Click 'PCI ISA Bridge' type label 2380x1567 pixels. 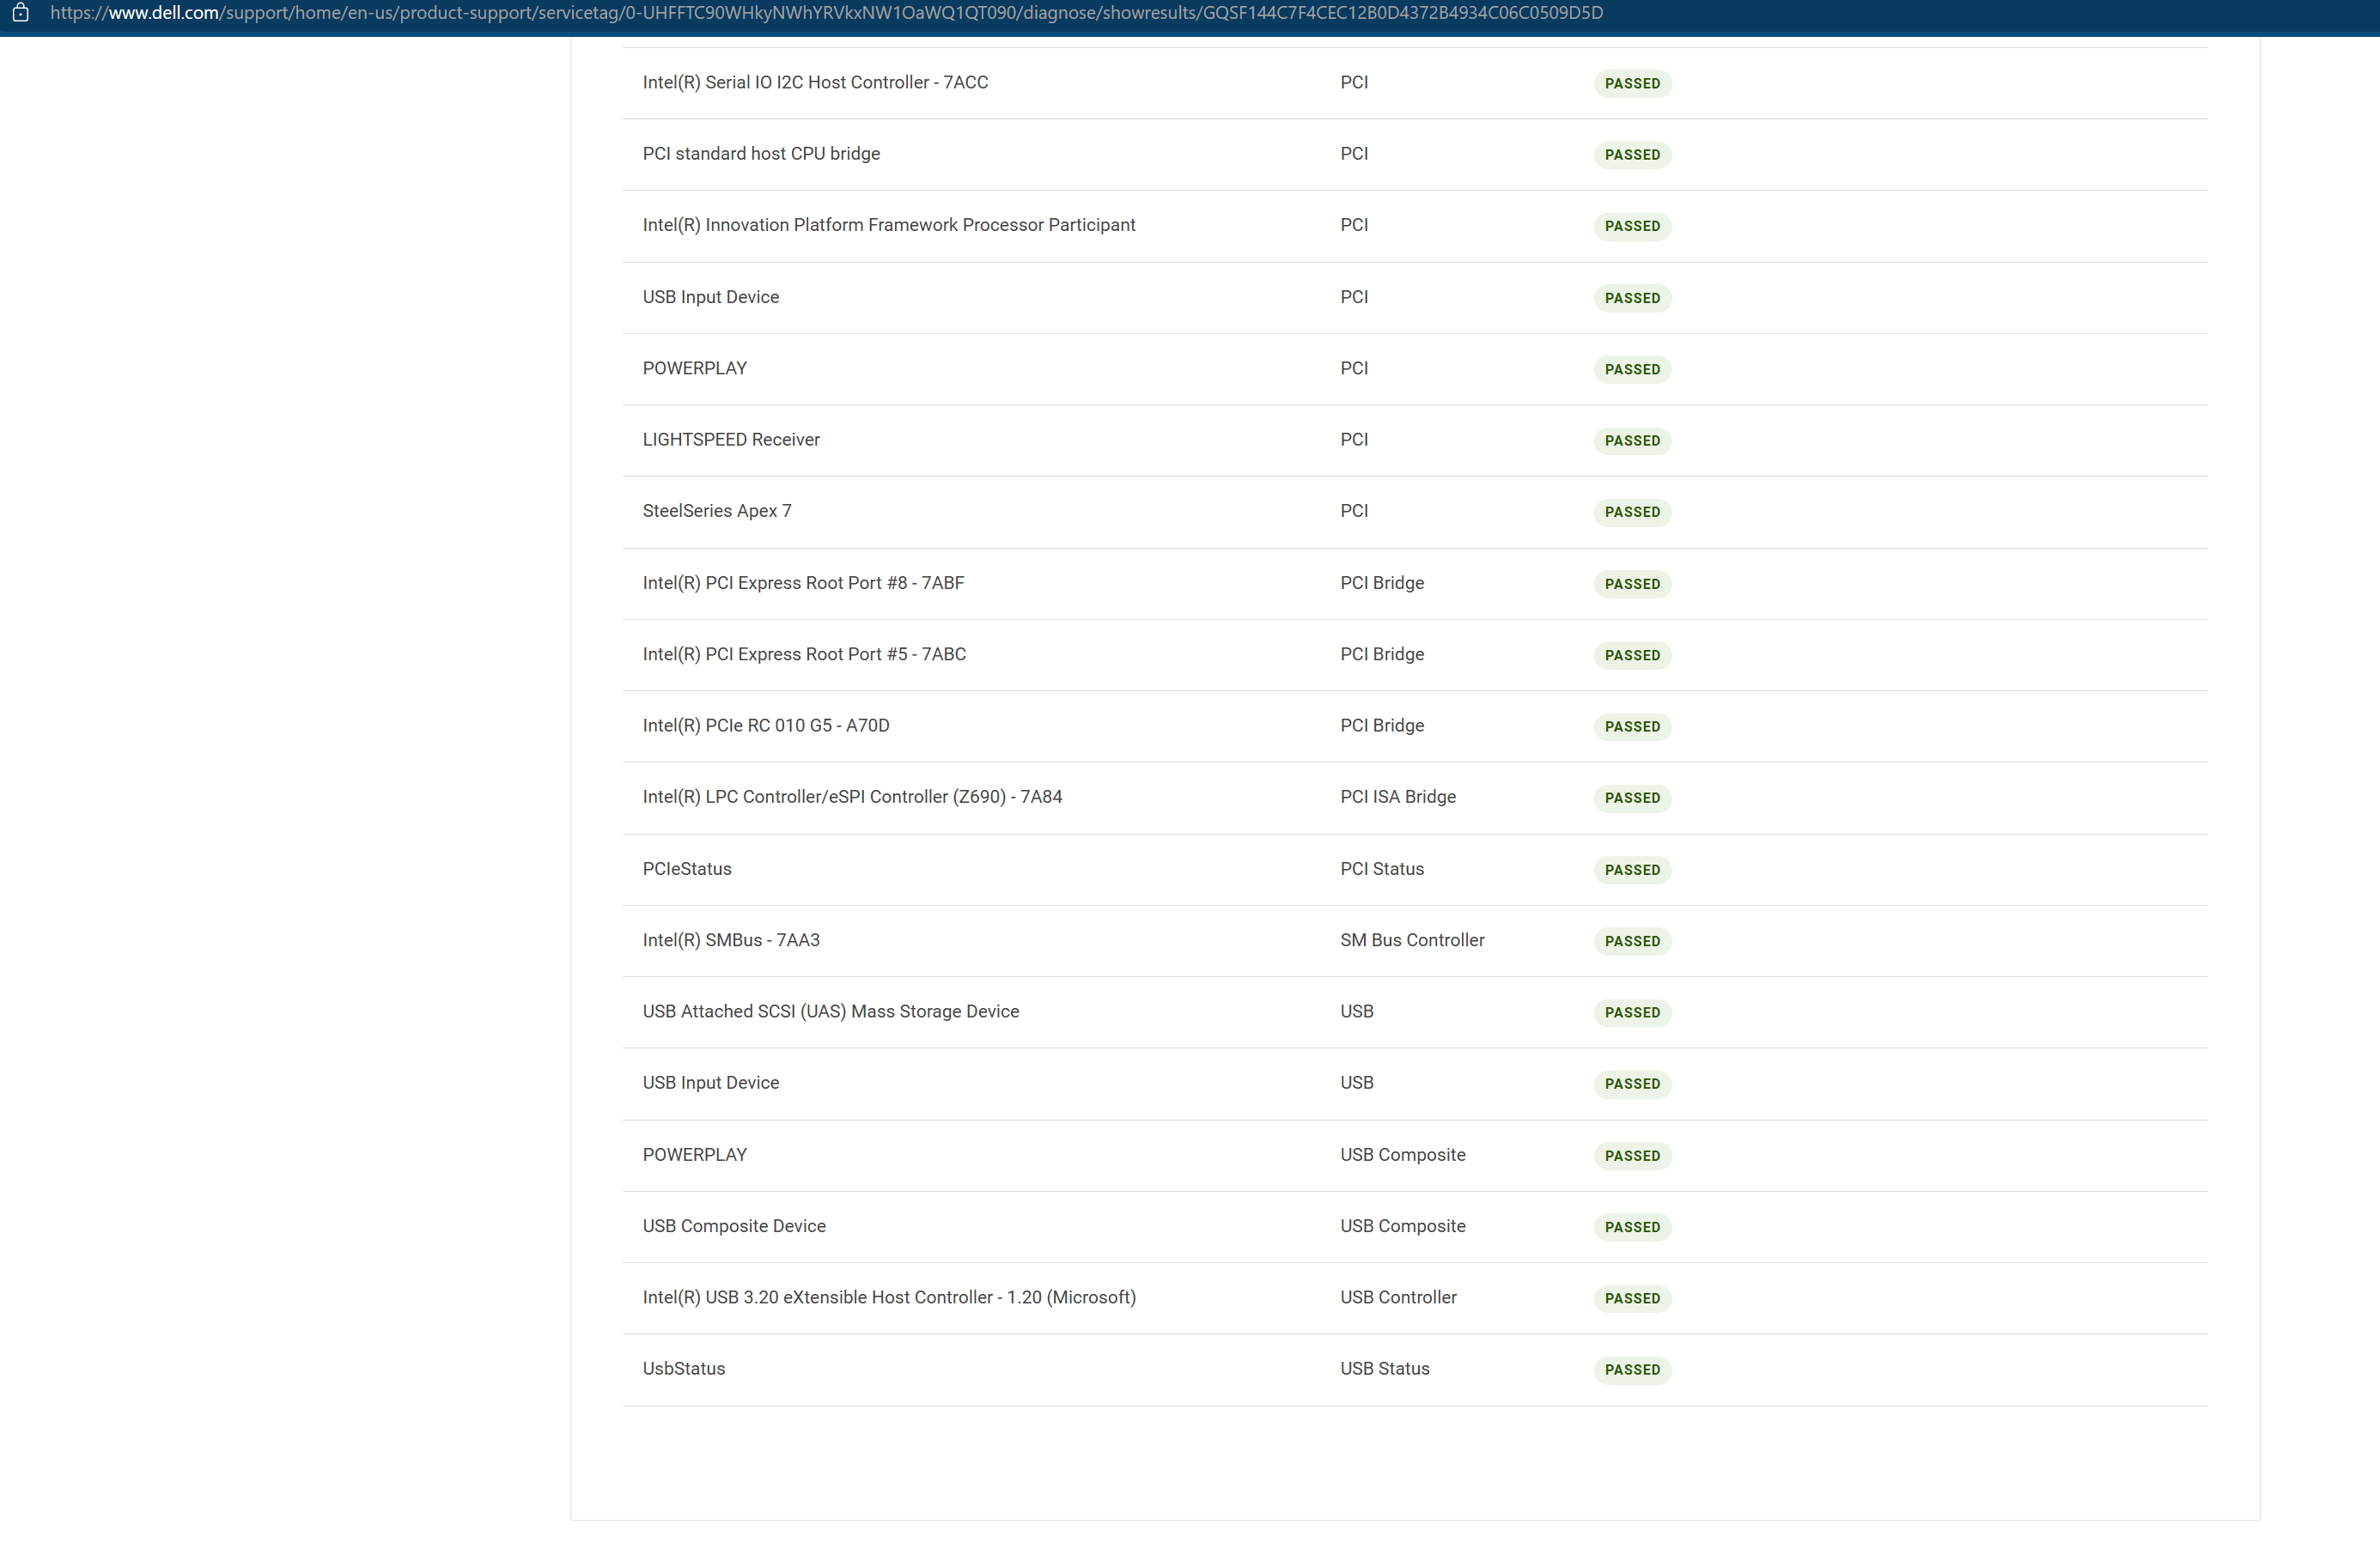pos(1398,797)
